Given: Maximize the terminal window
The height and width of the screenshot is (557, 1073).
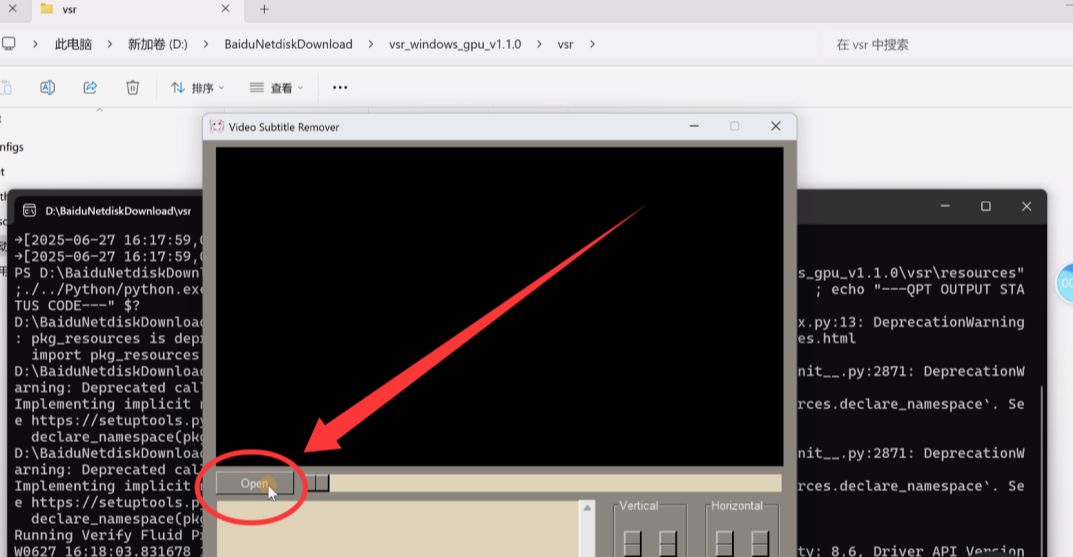Looking at the screenshot, I should [985, 206].
